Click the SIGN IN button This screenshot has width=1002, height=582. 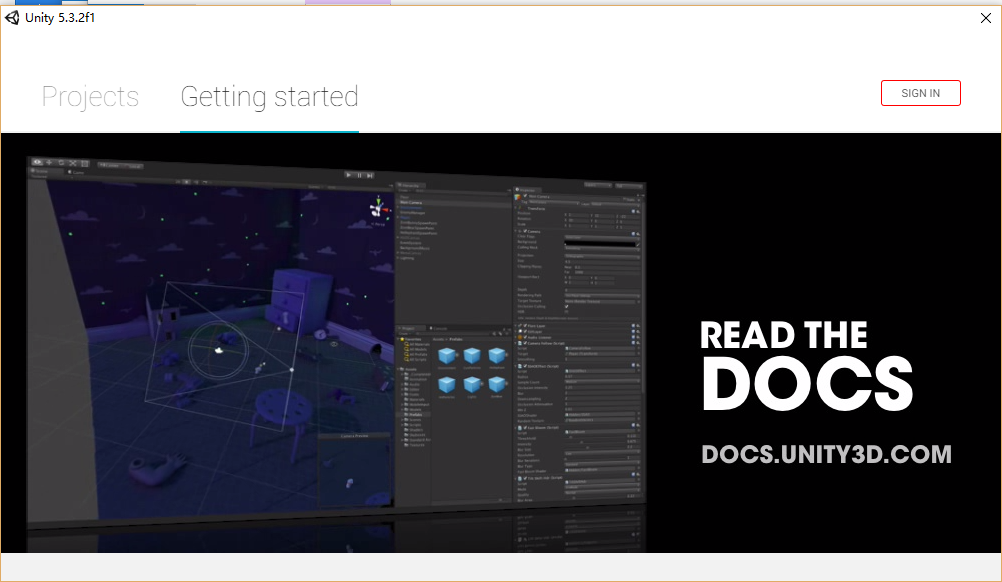[x=920, y=93]
